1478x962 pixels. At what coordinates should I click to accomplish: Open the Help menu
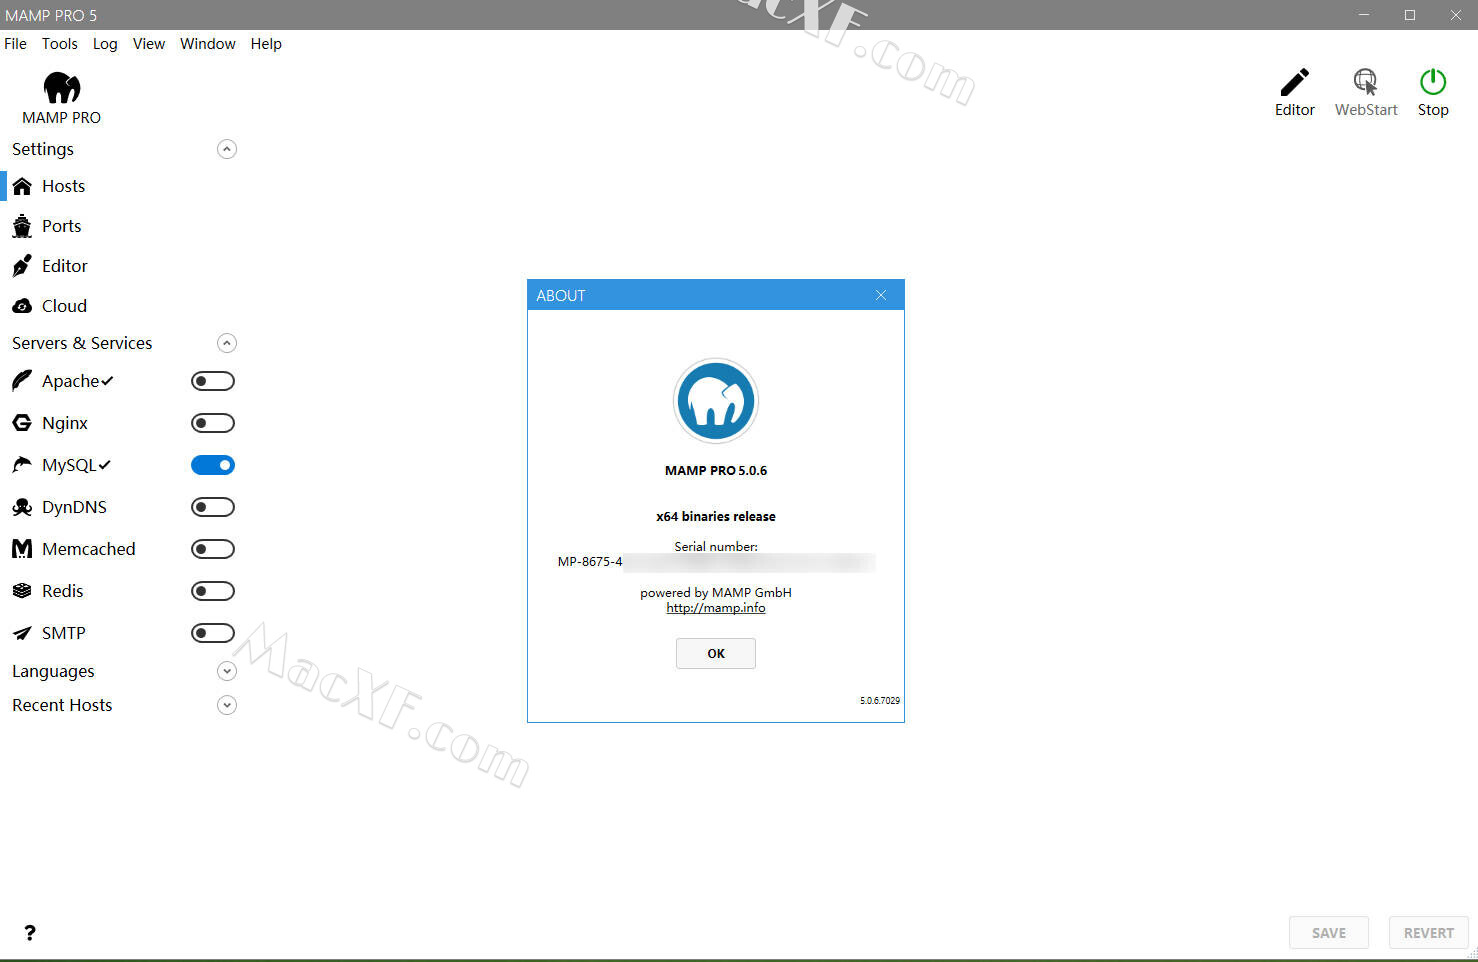pyautogui.click(x=265, y=44)
